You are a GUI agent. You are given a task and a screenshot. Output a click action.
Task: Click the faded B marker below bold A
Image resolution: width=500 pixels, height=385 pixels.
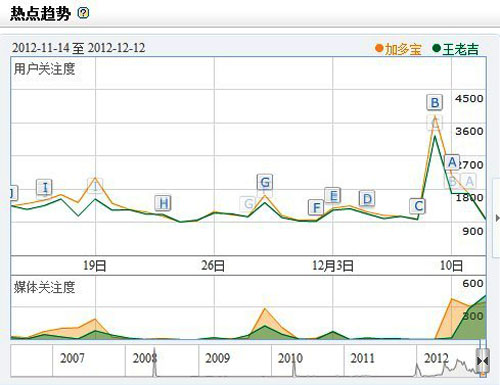(x=452, y=182)
